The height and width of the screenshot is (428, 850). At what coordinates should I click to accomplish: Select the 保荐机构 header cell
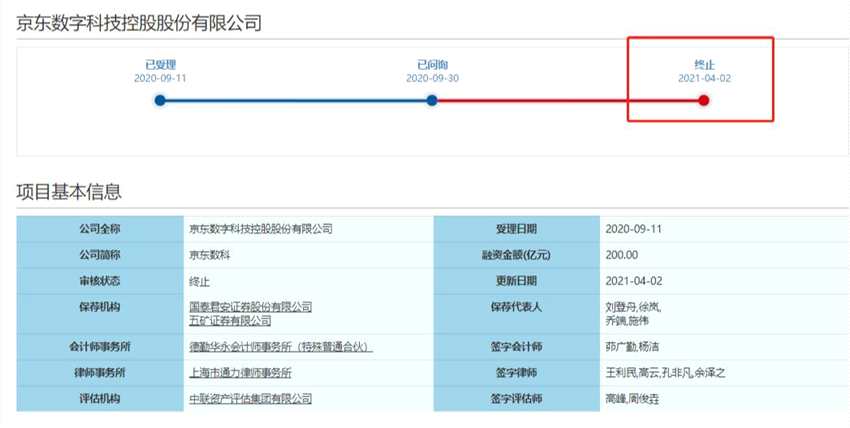tap(100, 314)
